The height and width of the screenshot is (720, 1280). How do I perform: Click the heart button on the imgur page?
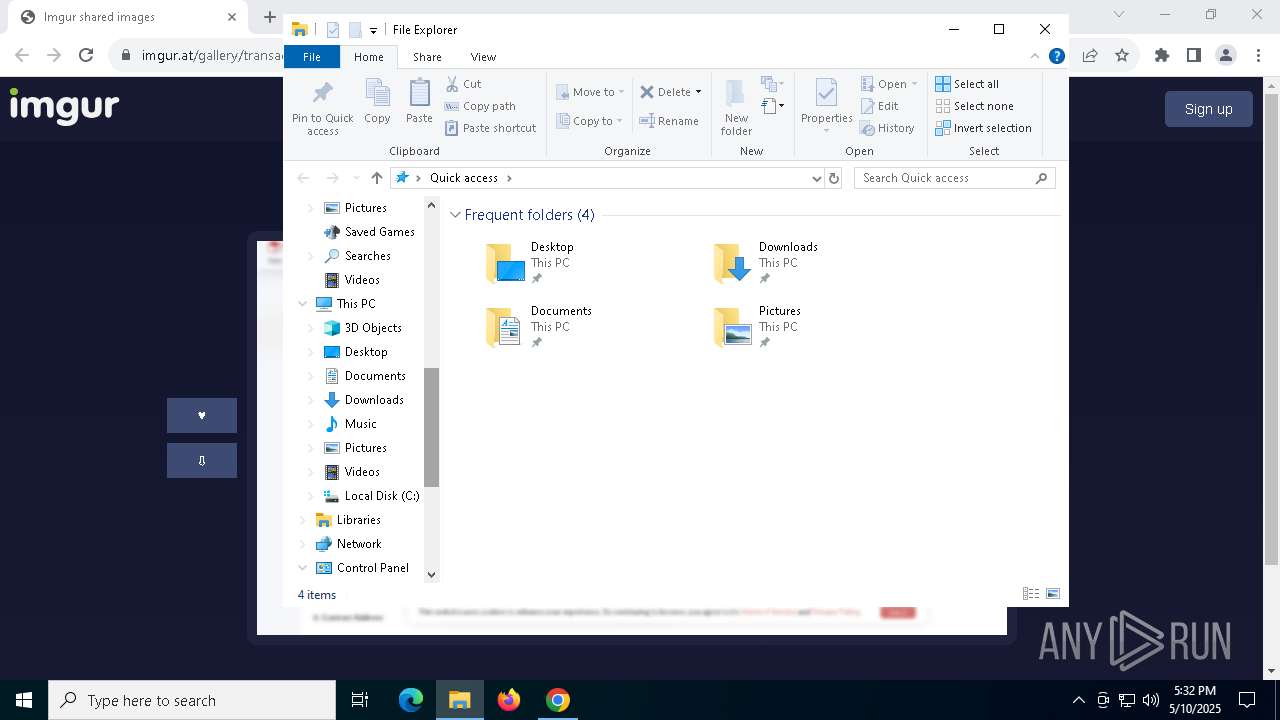202,416
